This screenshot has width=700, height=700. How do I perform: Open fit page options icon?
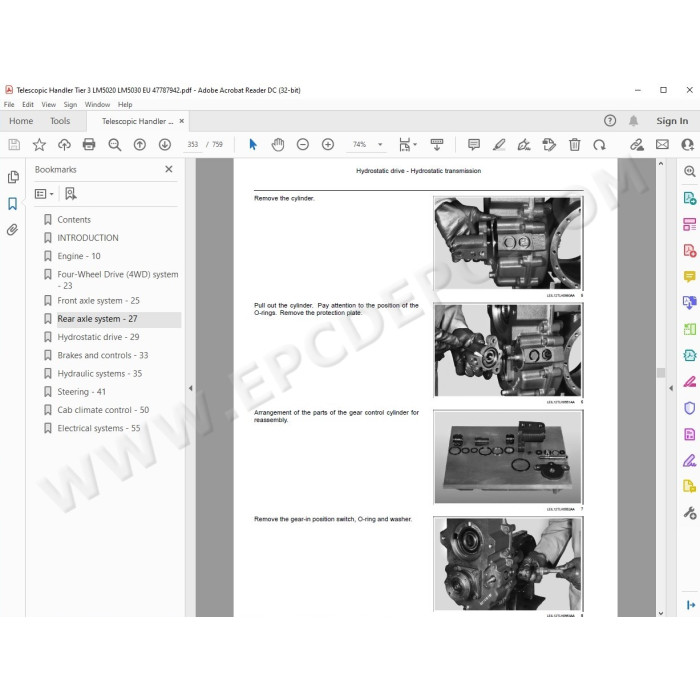[x=408, y=144]
